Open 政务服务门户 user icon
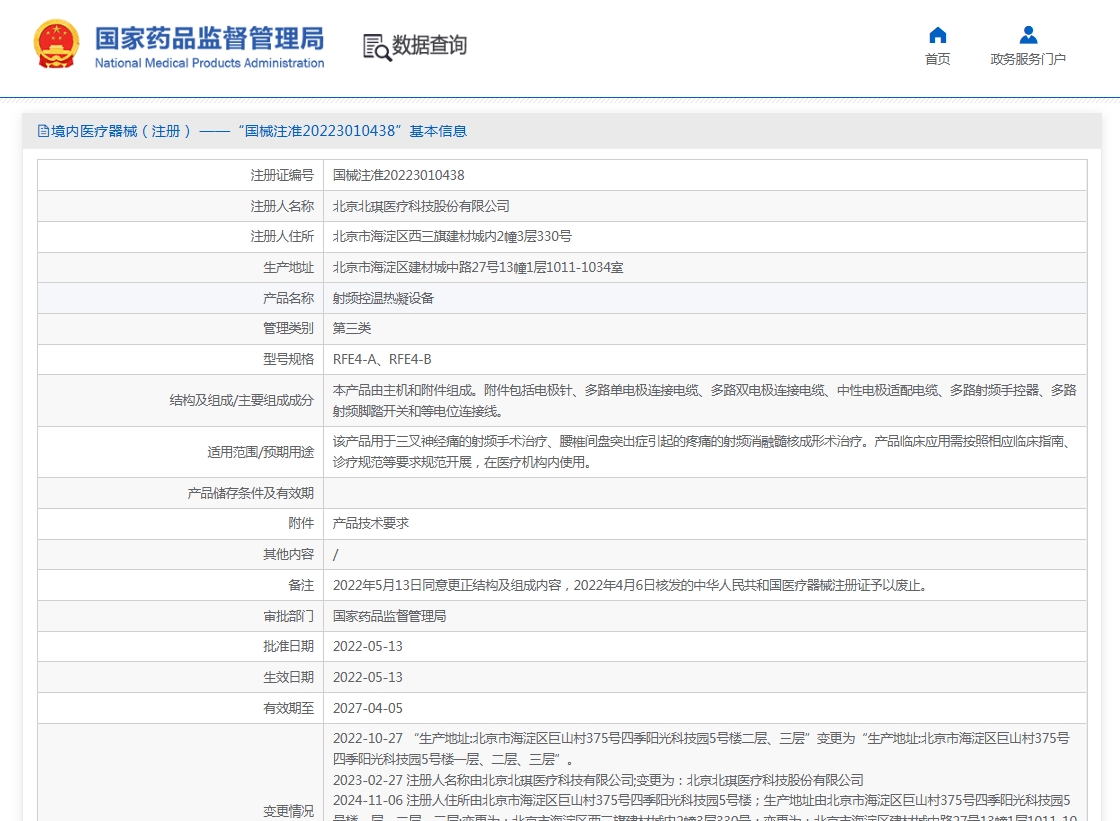 click(x=1028, y=34)
